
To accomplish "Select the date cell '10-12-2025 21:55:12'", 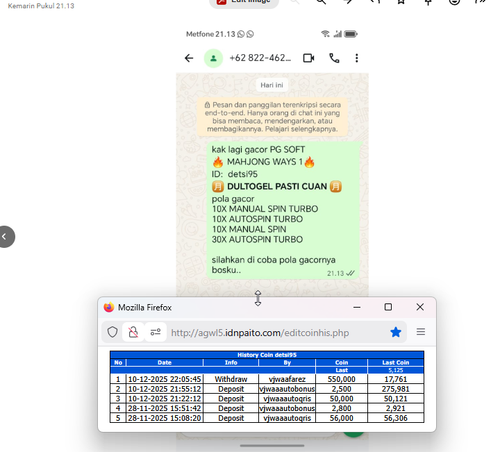I will (165, 389).
